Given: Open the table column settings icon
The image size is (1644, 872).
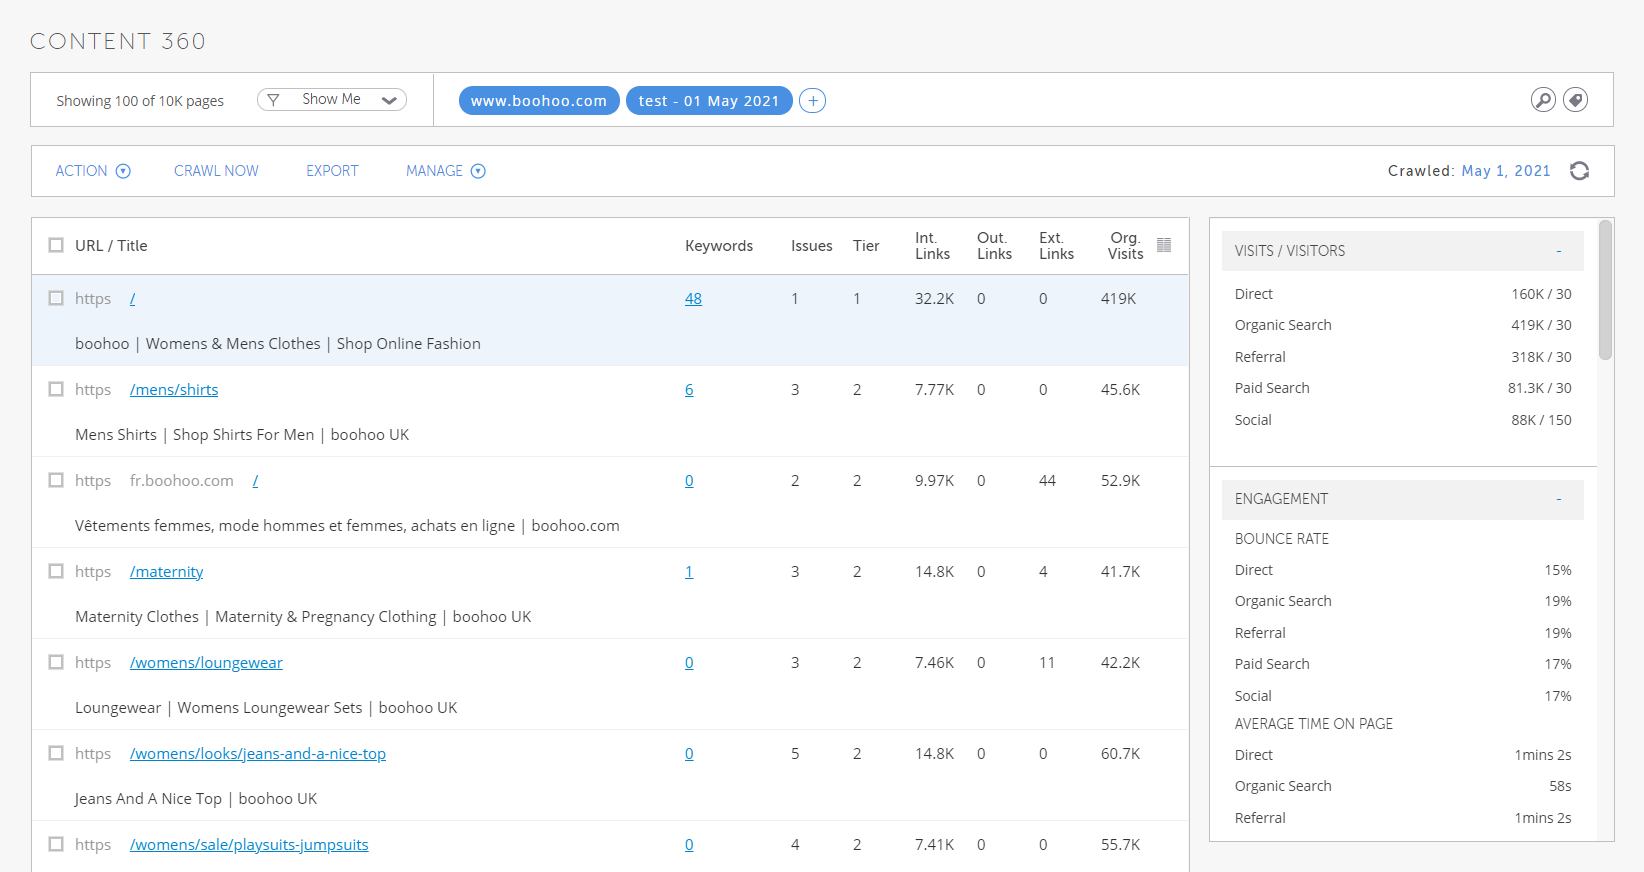Looking at the screenshot, I should click(1164, 245).
